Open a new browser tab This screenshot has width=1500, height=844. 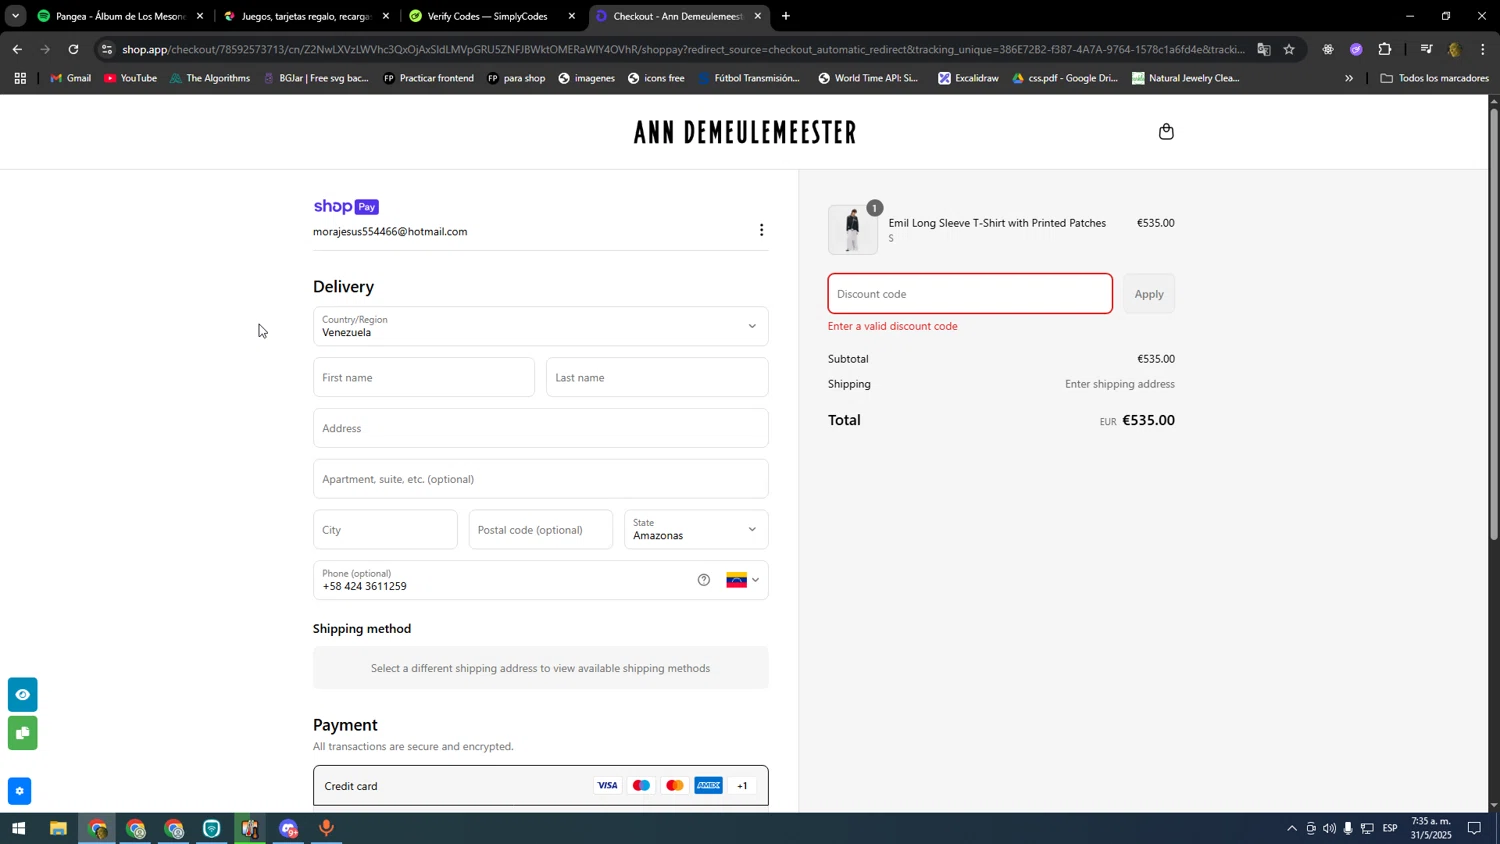pyautogui.click(x=786, y=16)
